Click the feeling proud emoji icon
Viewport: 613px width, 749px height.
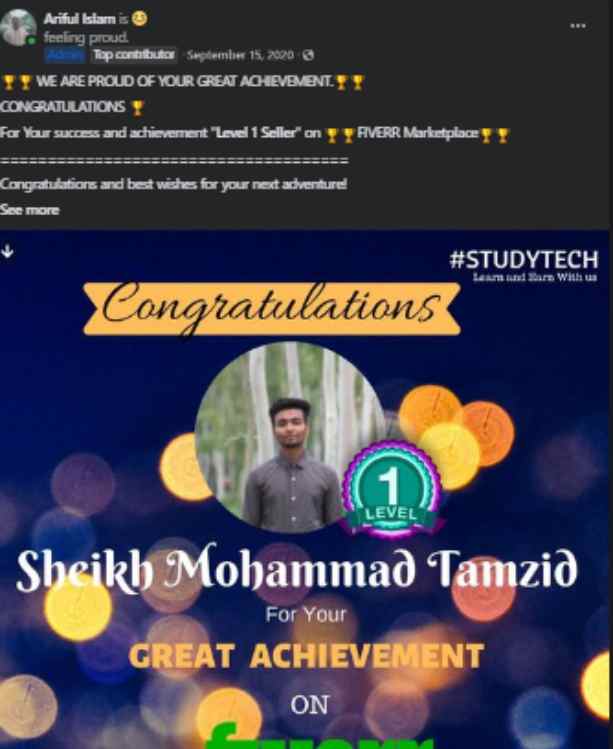140,19
